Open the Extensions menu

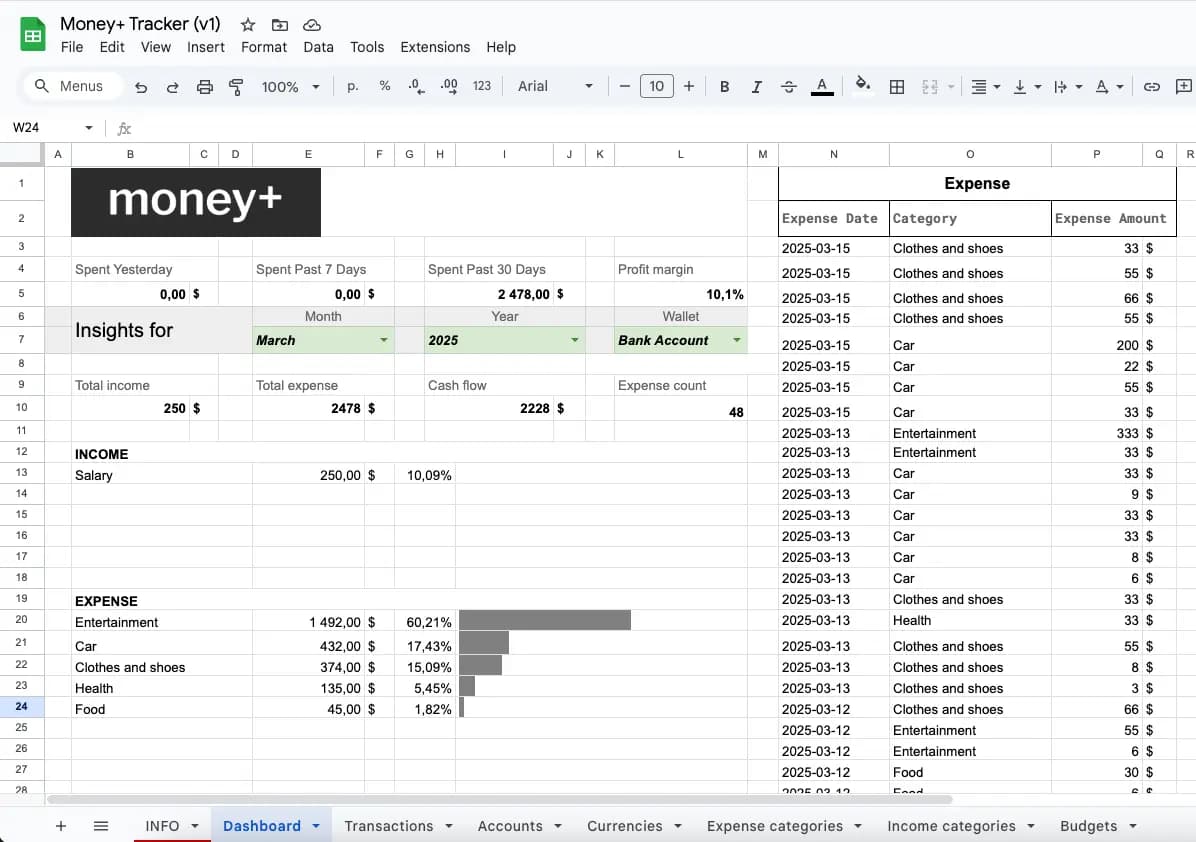point(435,47)
